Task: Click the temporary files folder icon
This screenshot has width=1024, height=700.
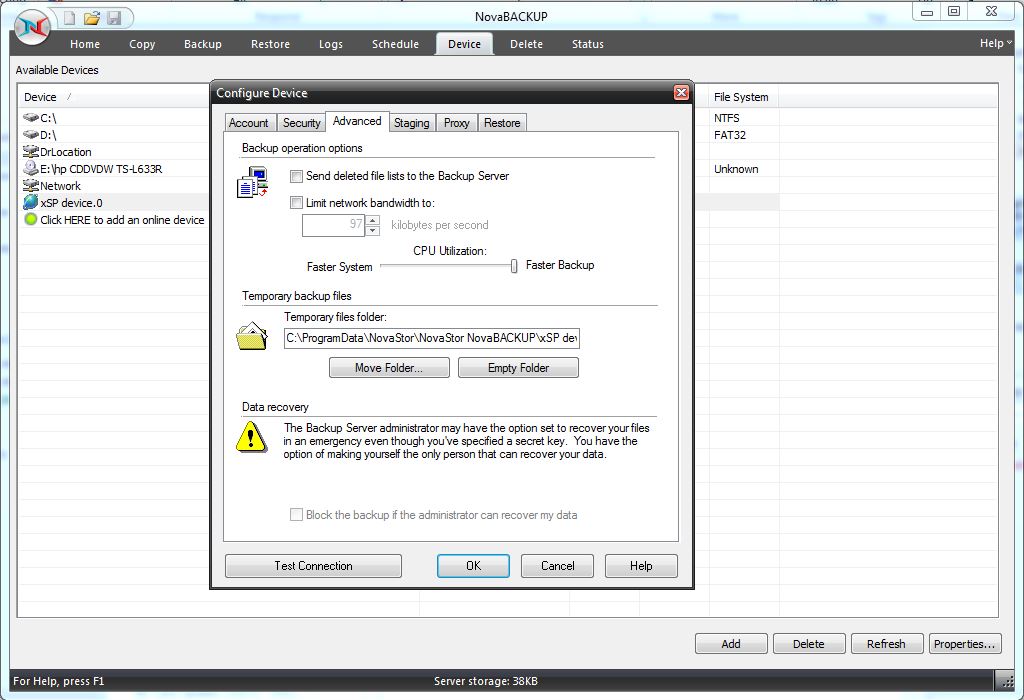Action: pos(252,336)
